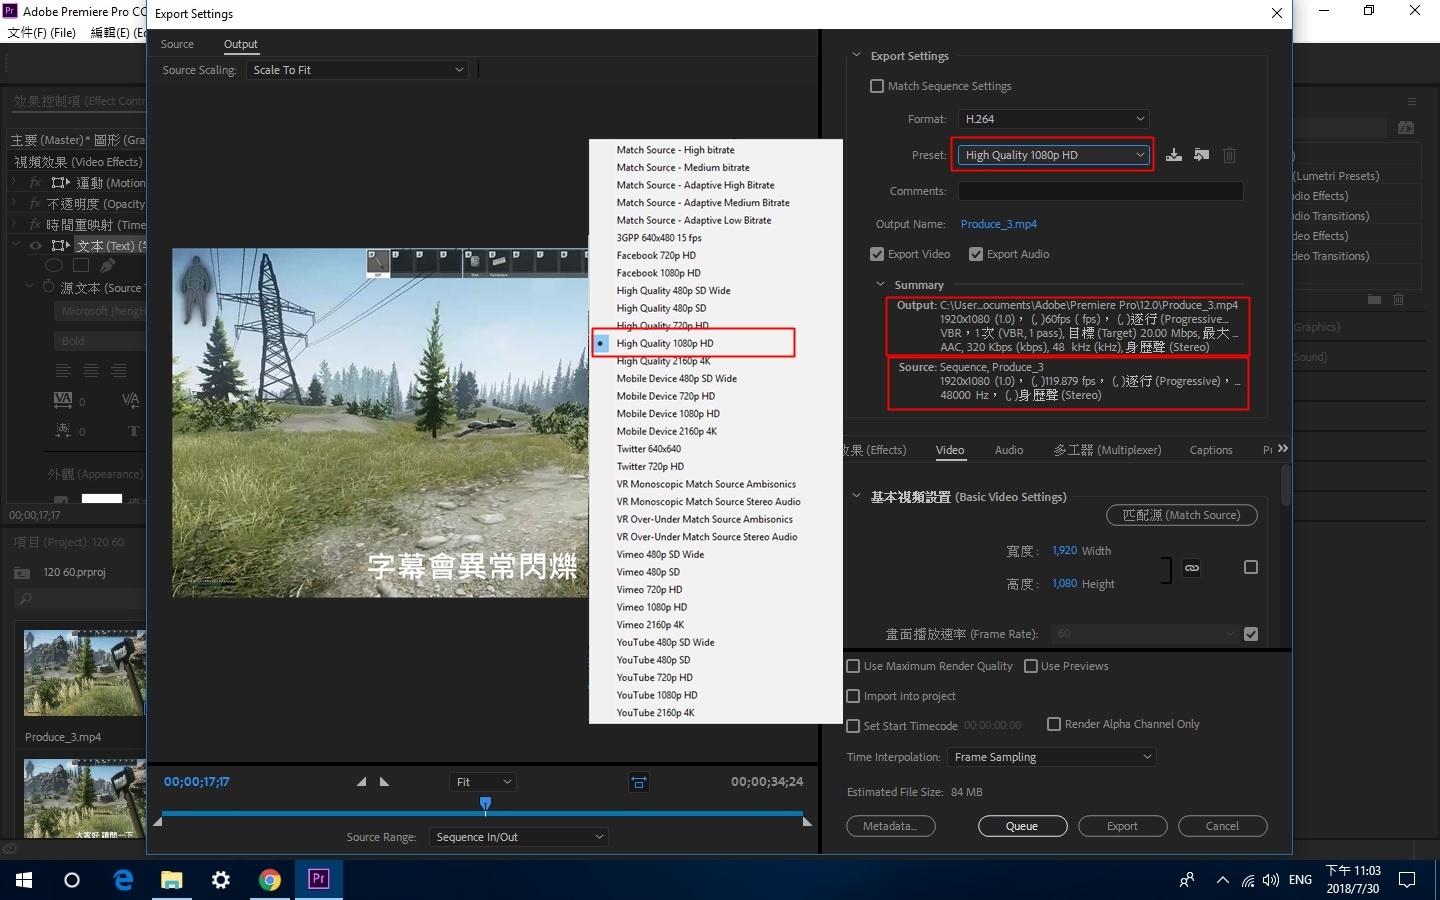This screenshot has height=900, width=1440.
Task: Check Import into project
Action: click(x=853, y=696)
